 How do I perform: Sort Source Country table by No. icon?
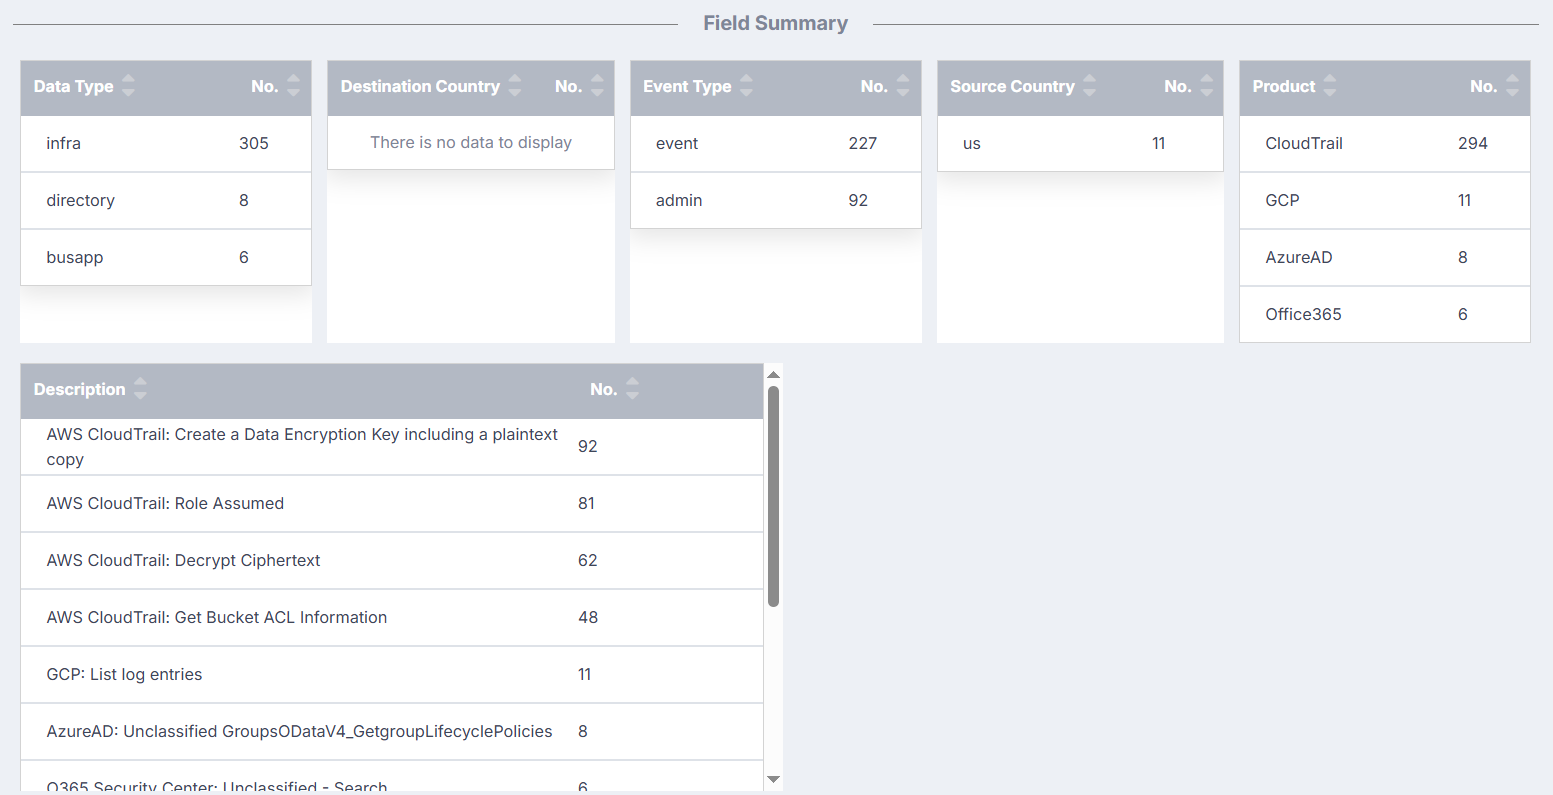coord(1207,86)
